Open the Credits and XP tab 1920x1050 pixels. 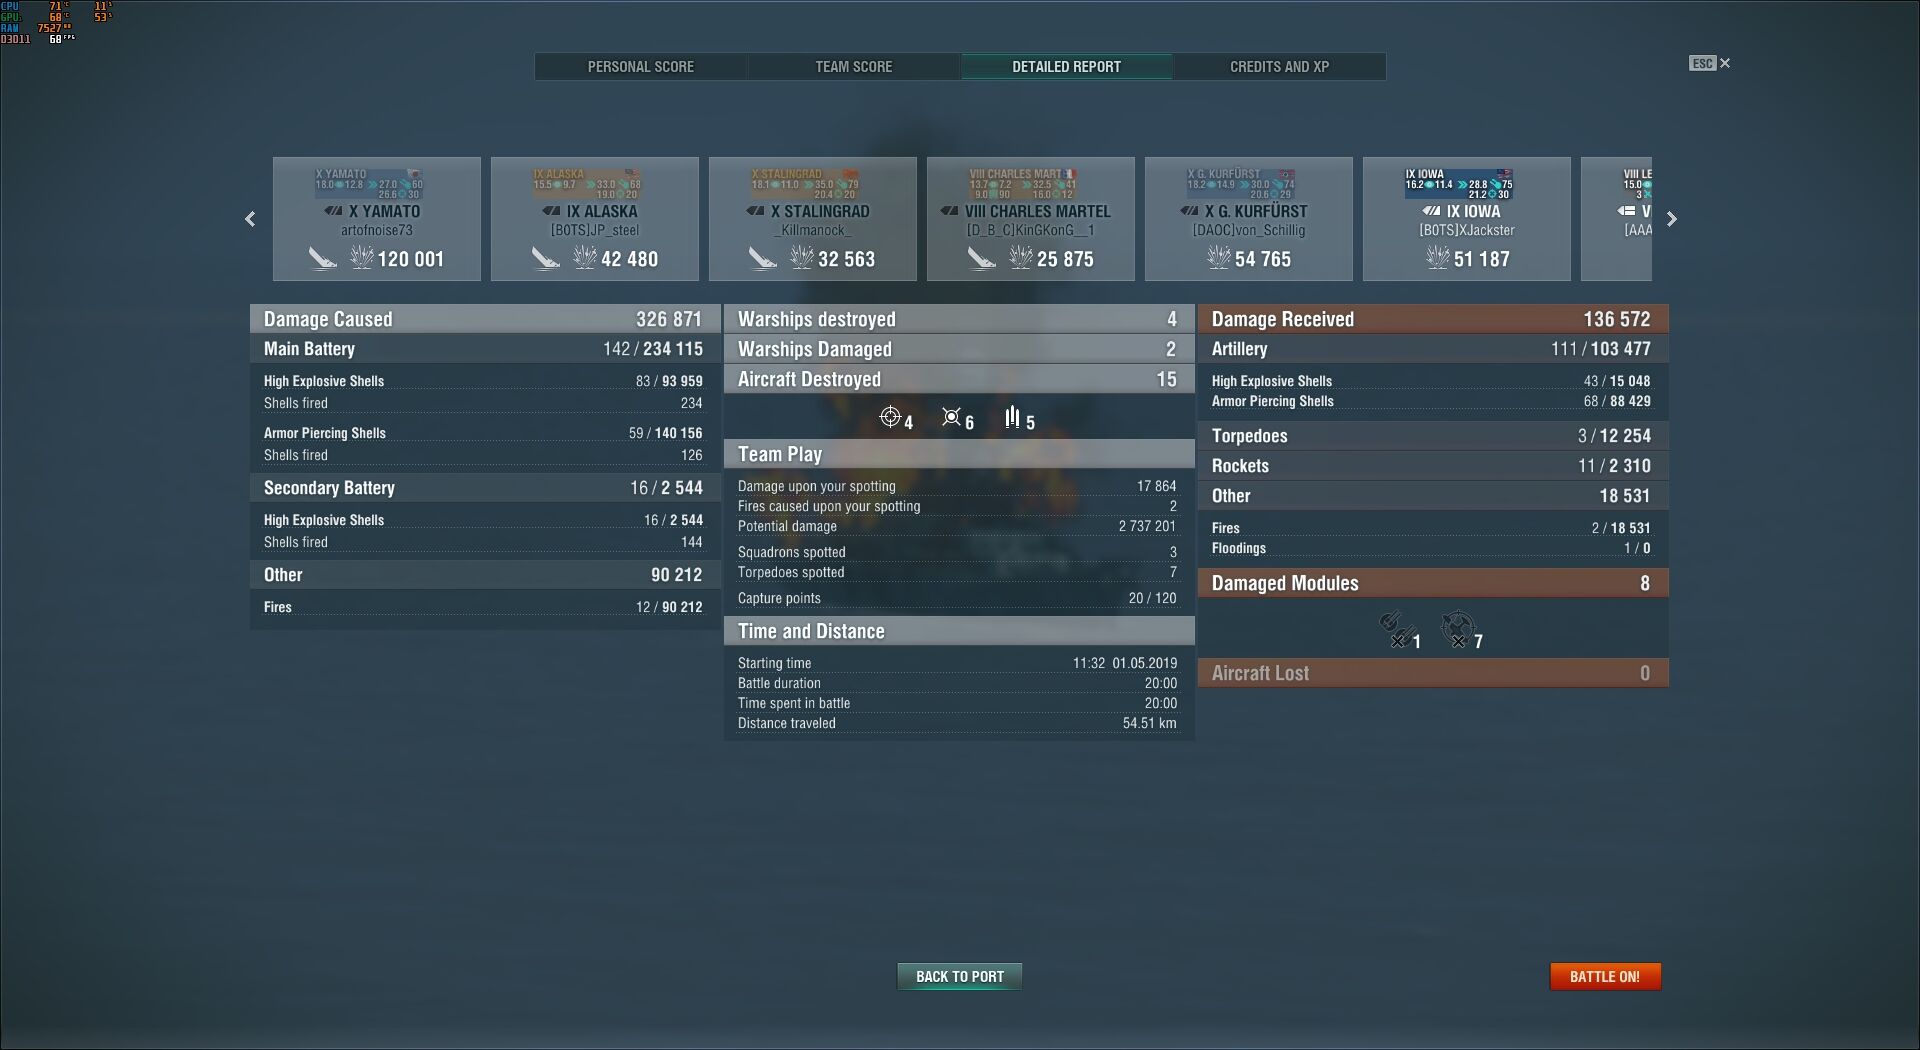click(x=1280, y=67)
